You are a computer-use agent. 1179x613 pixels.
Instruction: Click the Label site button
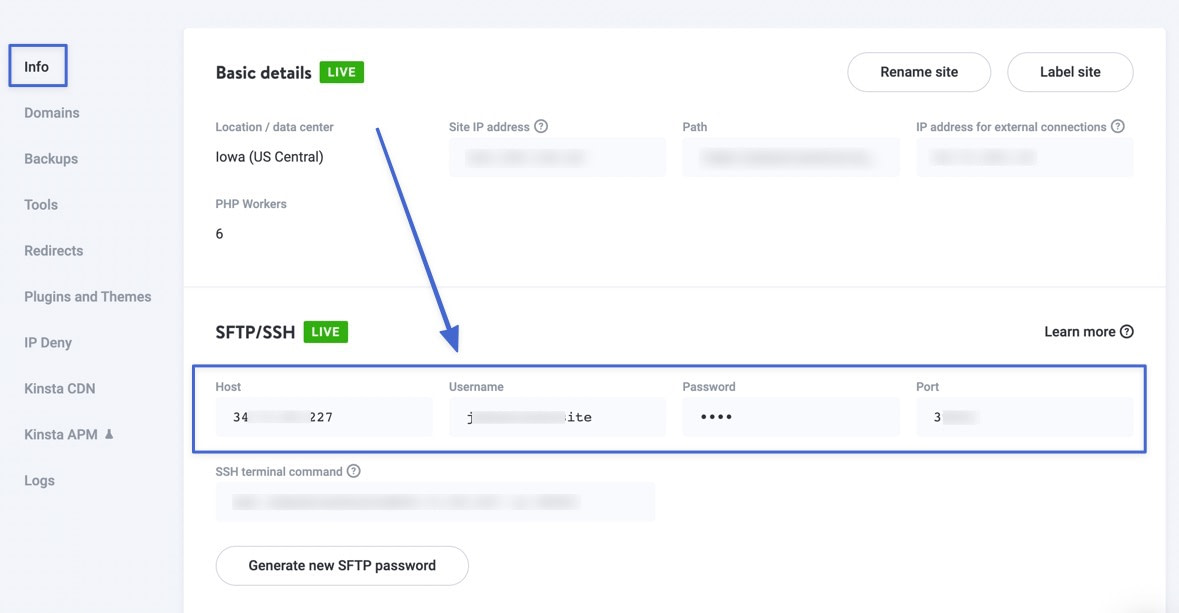pos(1070,71)
